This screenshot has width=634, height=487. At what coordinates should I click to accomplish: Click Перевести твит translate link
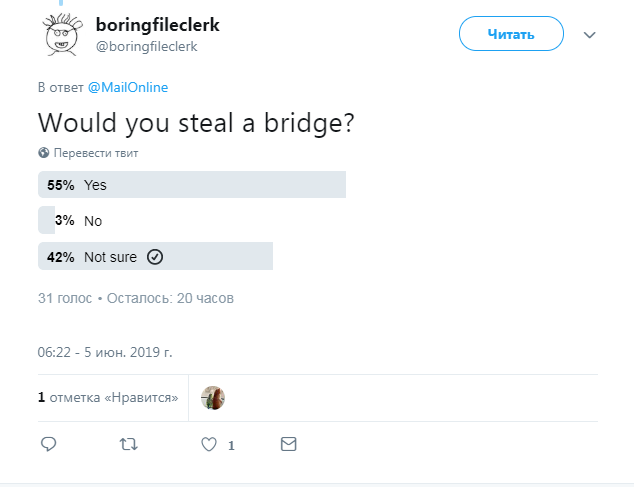[96, 153]
